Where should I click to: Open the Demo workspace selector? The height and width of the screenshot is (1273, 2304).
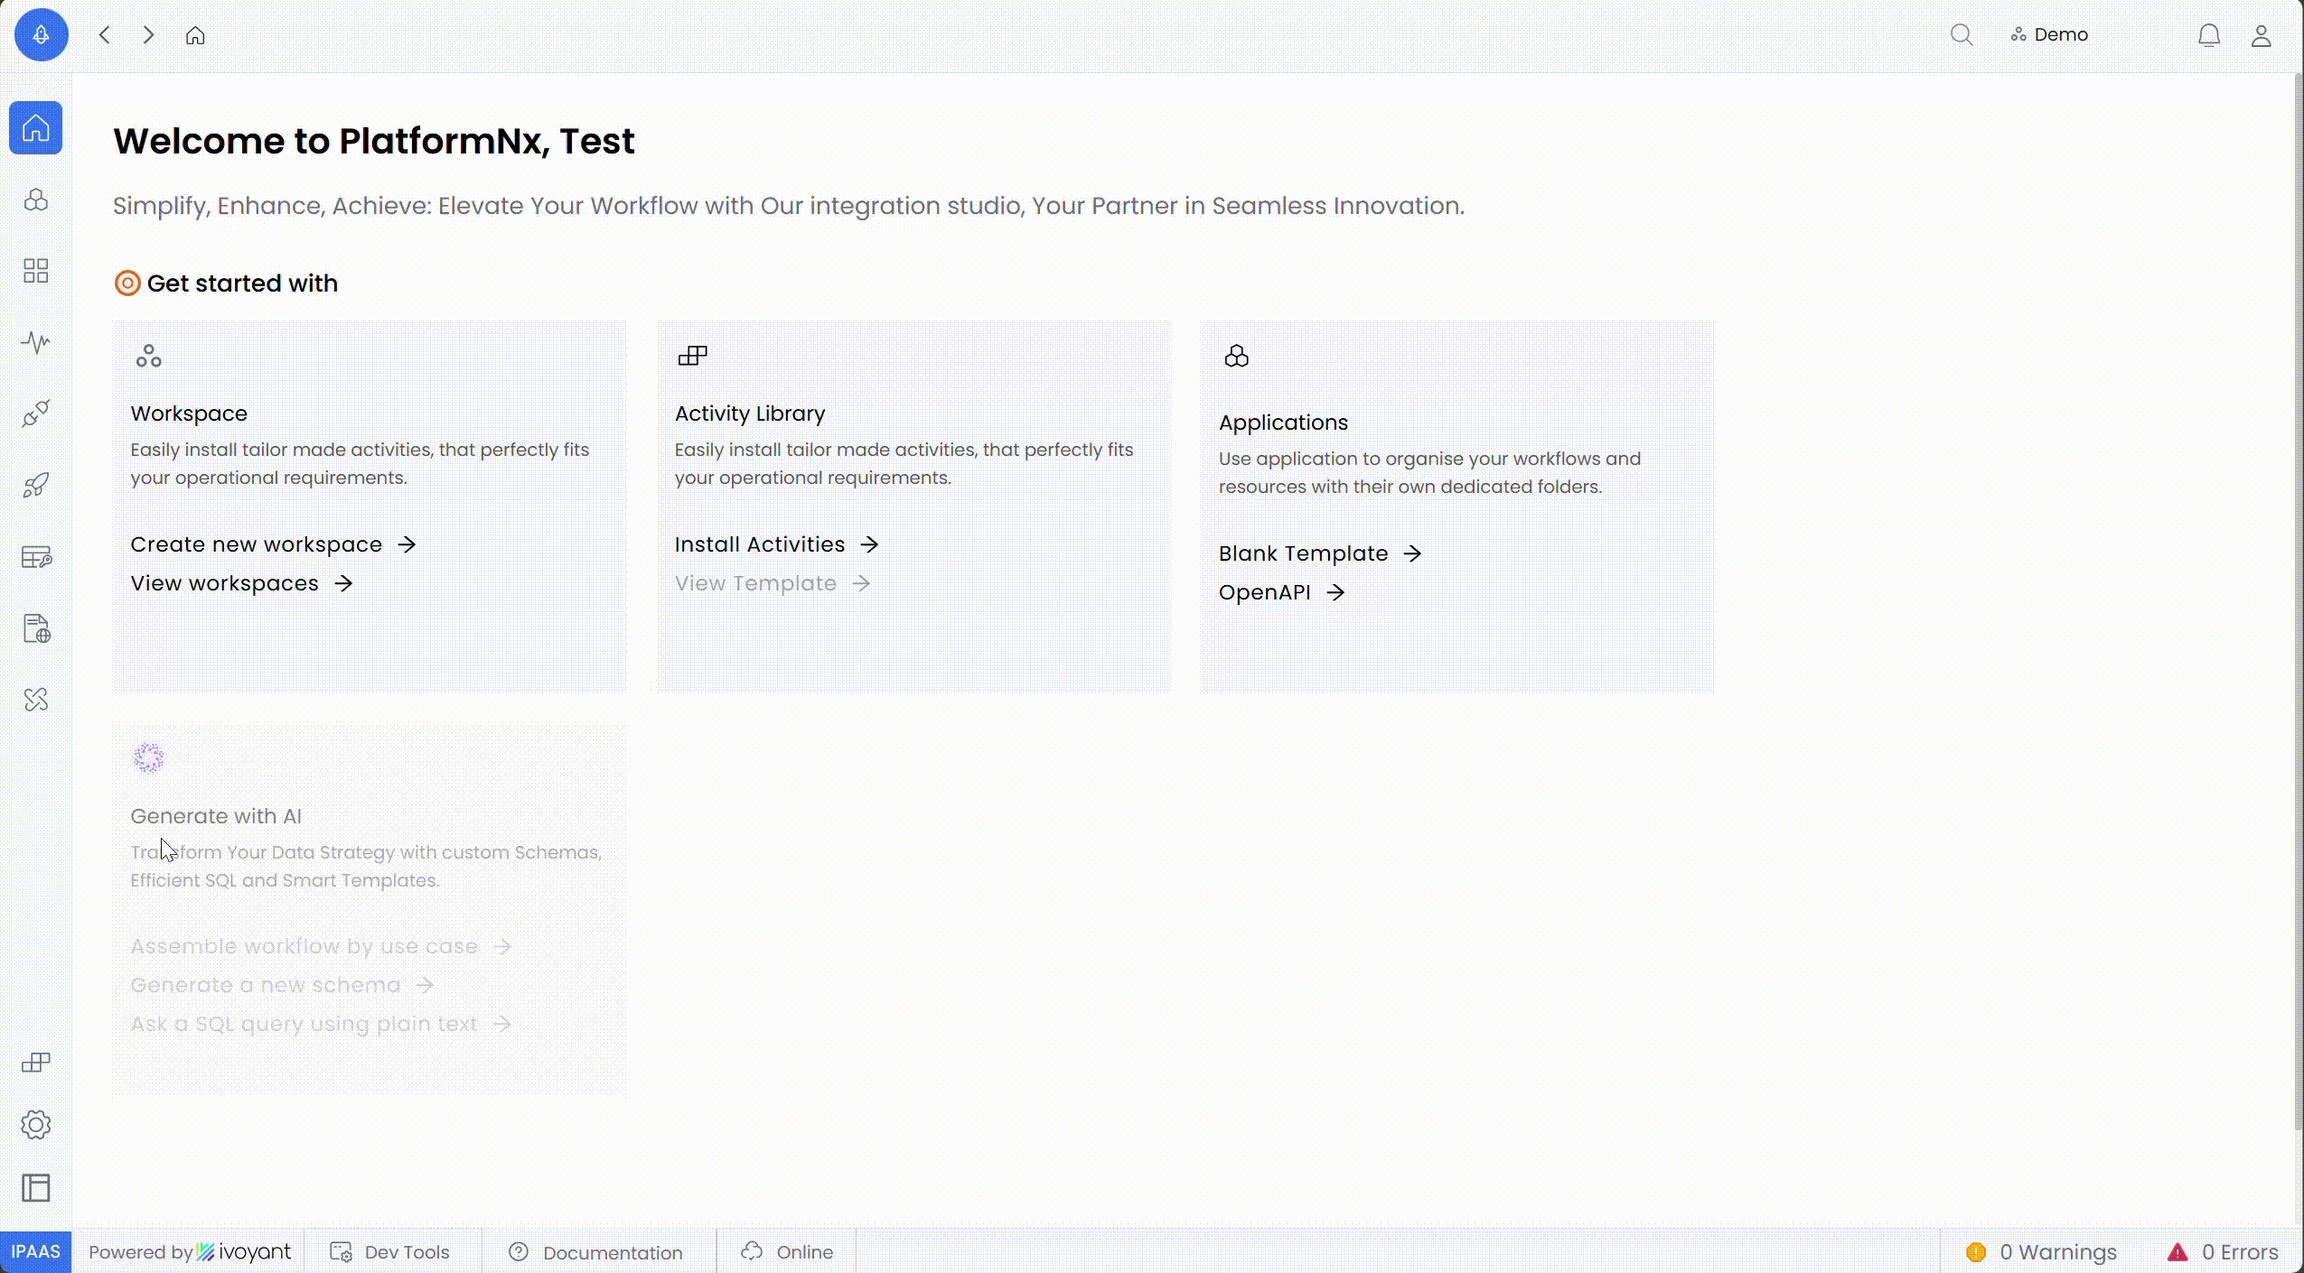pyautogui.click(x=2049, y=35)
